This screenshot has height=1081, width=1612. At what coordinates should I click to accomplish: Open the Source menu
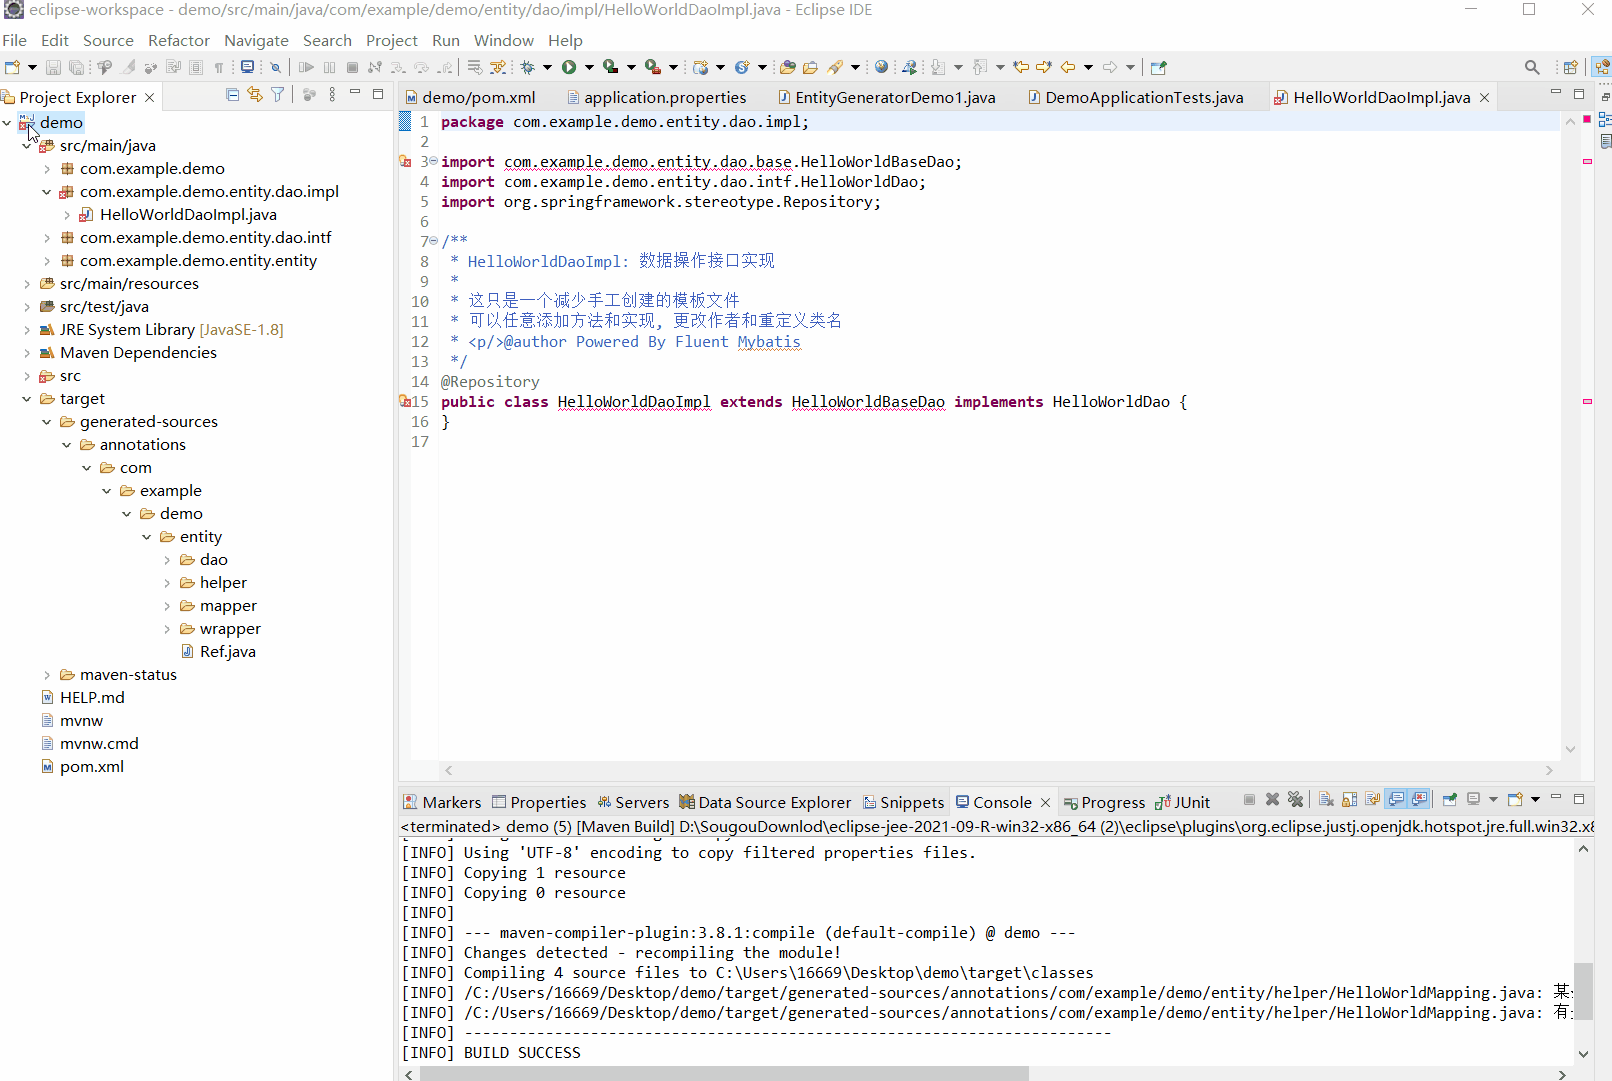click(x=108, y=40)
